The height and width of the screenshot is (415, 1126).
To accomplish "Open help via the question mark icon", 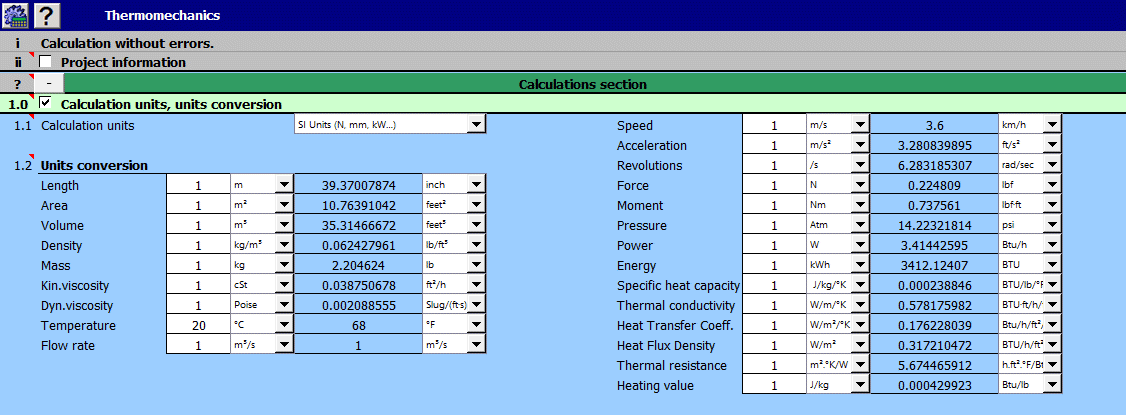I will (x=47, y=15).
